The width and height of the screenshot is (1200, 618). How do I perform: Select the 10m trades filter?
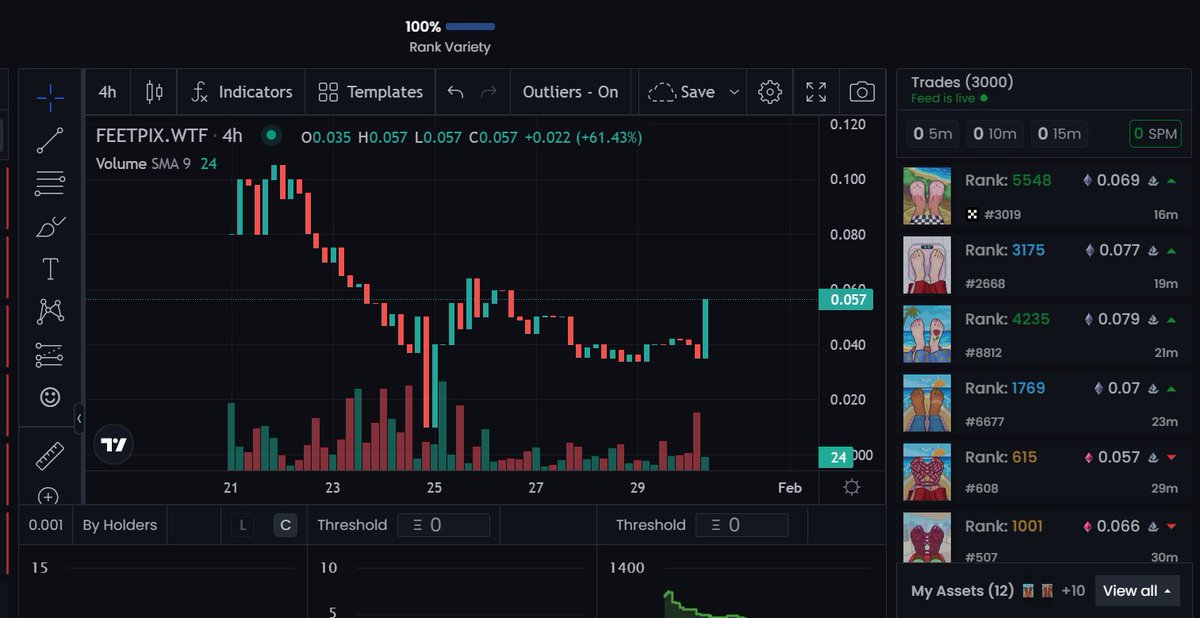[995, 134]
